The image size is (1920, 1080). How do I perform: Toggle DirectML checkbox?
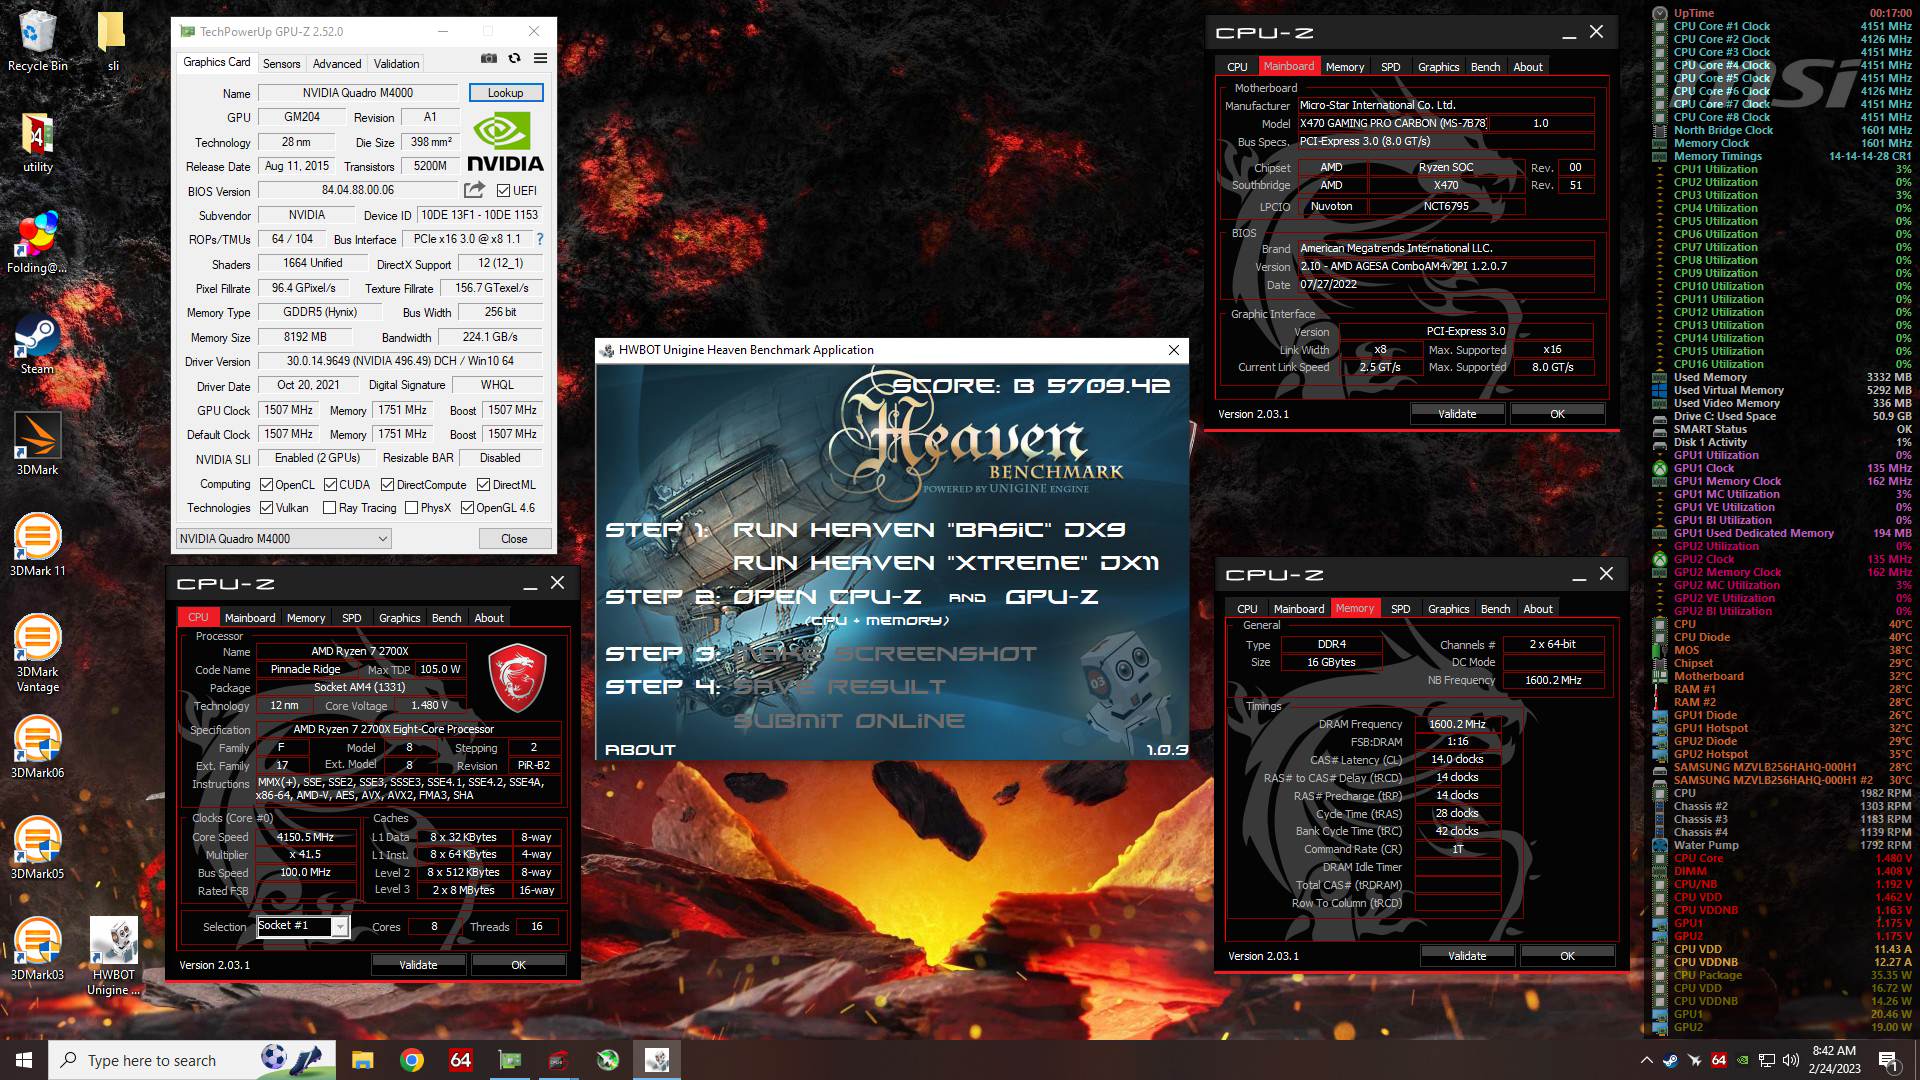coord(483,484)
